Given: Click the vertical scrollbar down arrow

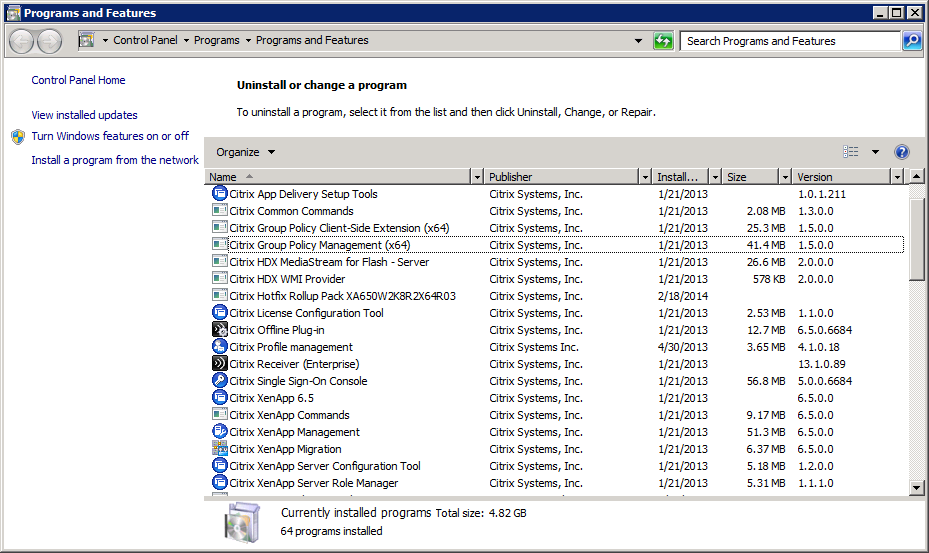Looking at the screenshot, I should pyautogui.click(x=916, y=487).
